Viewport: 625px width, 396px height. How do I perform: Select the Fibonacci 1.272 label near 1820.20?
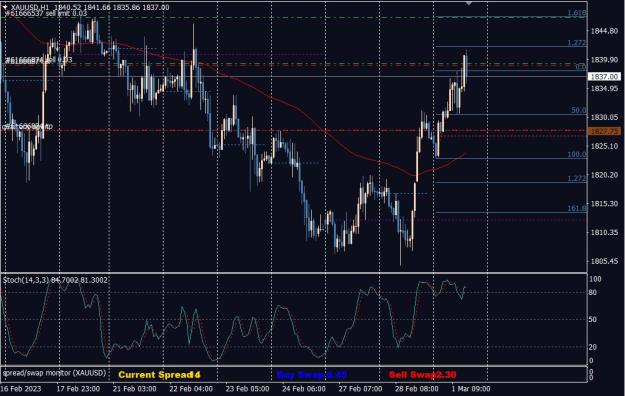tap(577, 179)
